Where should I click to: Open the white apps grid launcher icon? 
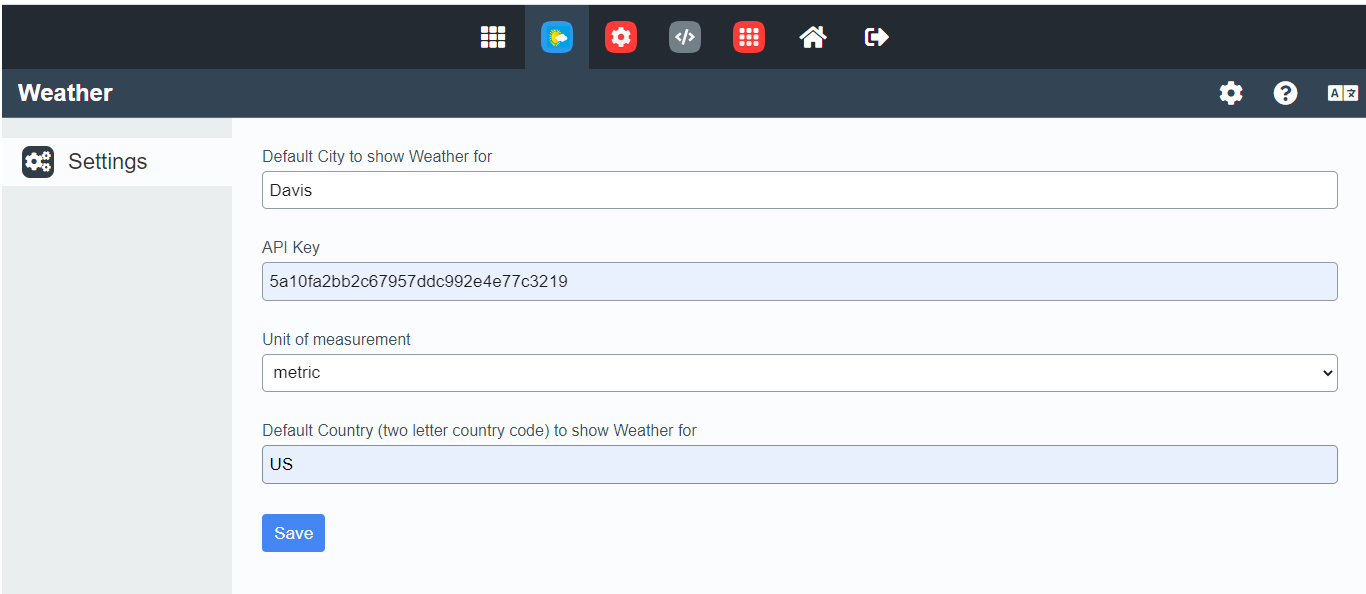[x=493, y=37]
